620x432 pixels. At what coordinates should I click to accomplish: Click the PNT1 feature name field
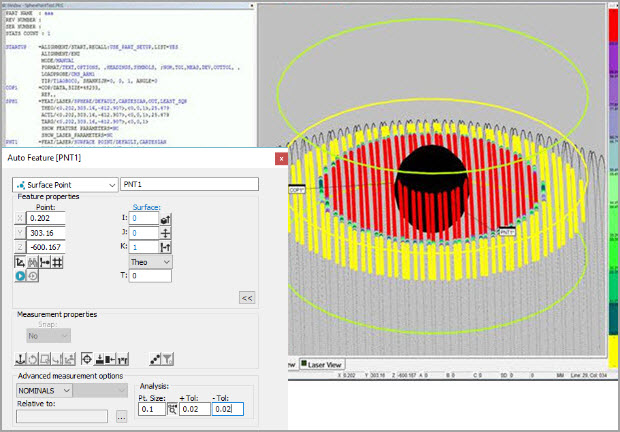click(x=188, y=184)
